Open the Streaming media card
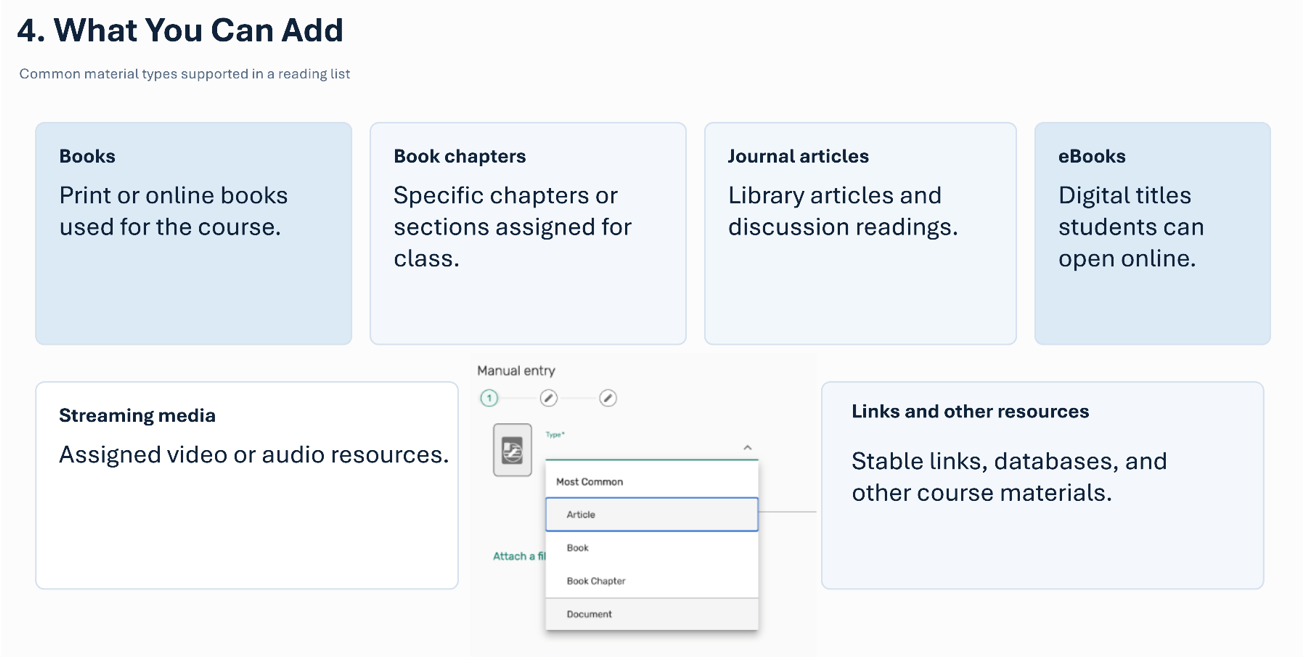This screenshot has width=1303, height=657. [x=247, y=485]
